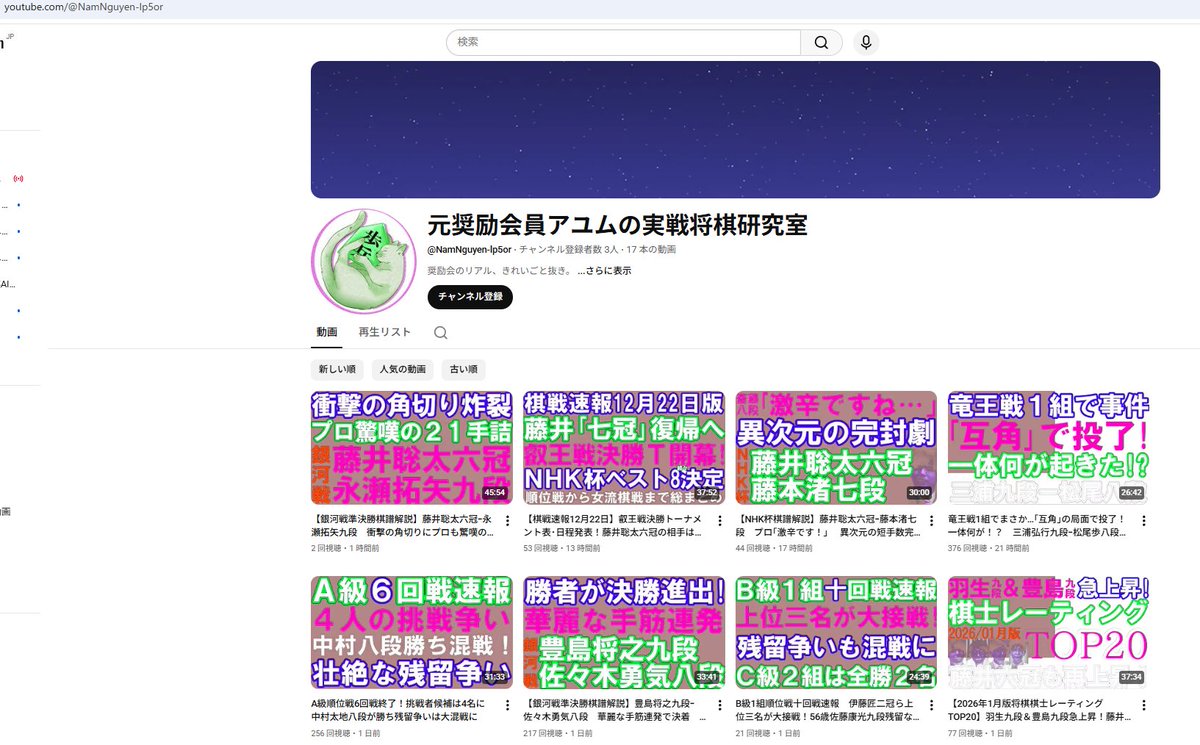Start voice search with the microphone icon

(866, 42)
